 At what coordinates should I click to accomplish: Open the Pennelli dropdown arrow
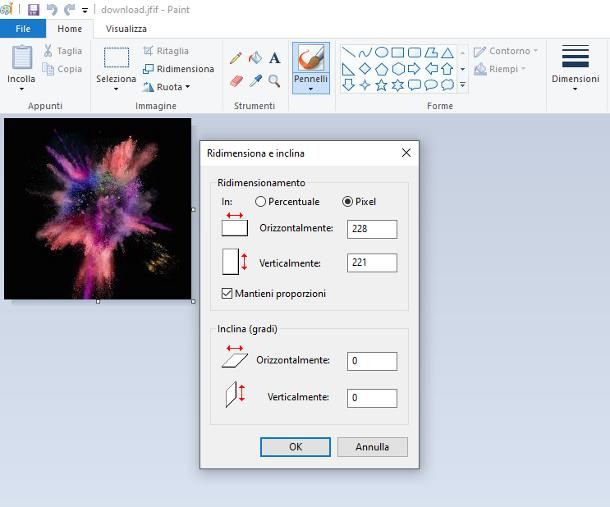[x=311, y=89]
